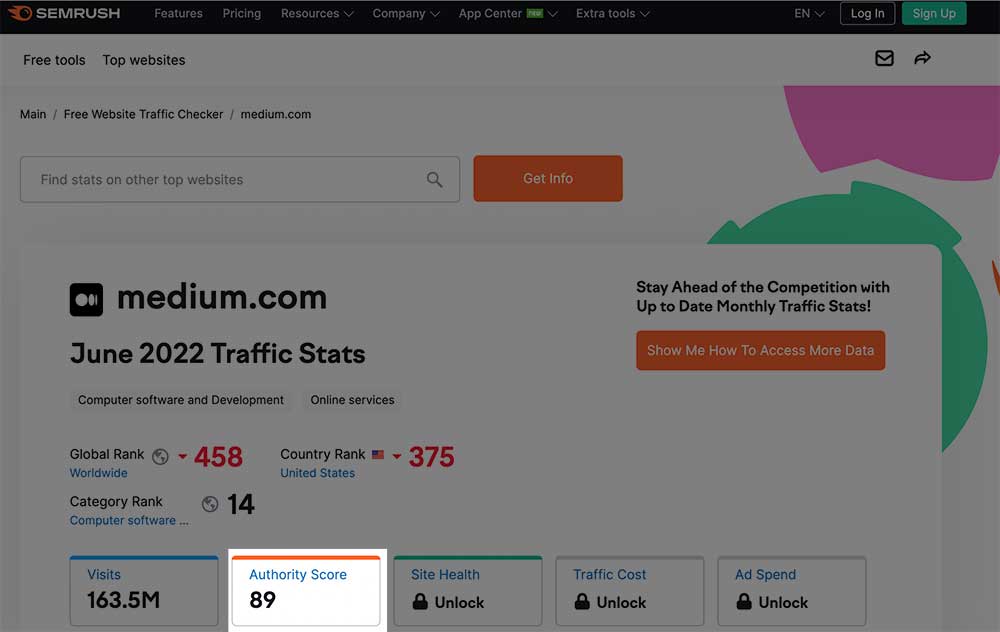1000x632 pixels.
Task: Click the lock icon in Ad Spend
Action: (744, 601)
